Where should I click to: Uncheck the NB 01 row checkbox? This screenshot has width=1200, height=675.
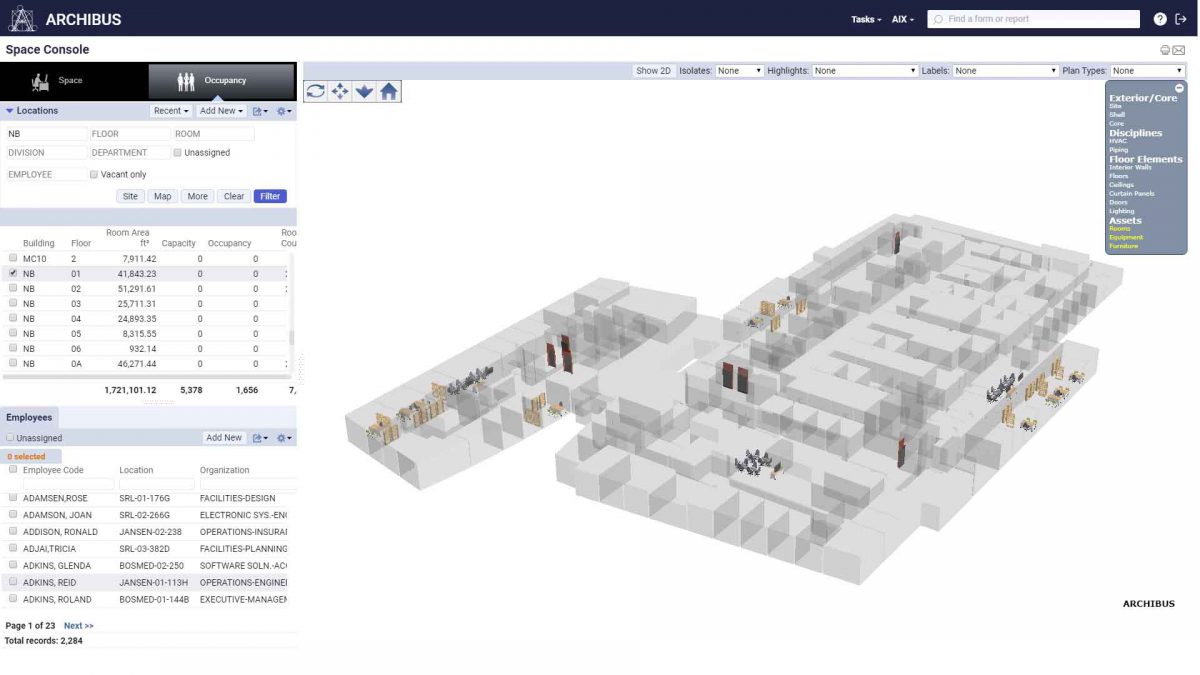coord(13,273)
